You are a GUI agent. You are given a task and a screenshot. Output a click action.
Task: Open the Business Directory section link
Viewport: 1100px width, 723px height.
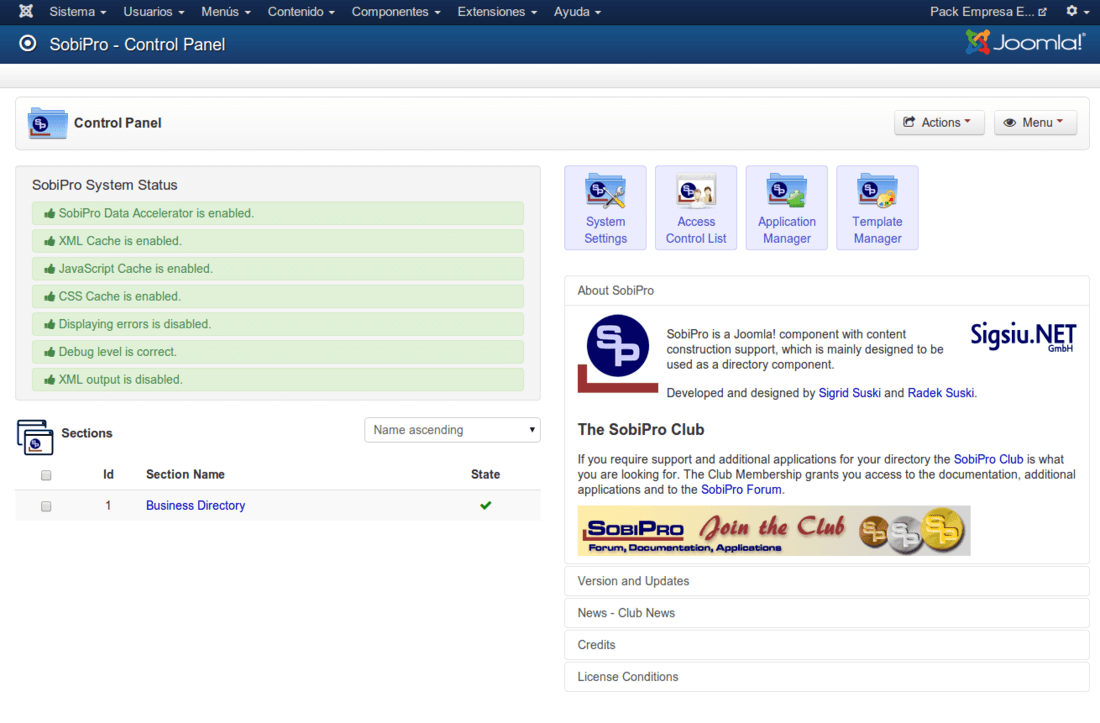(196, 506)
